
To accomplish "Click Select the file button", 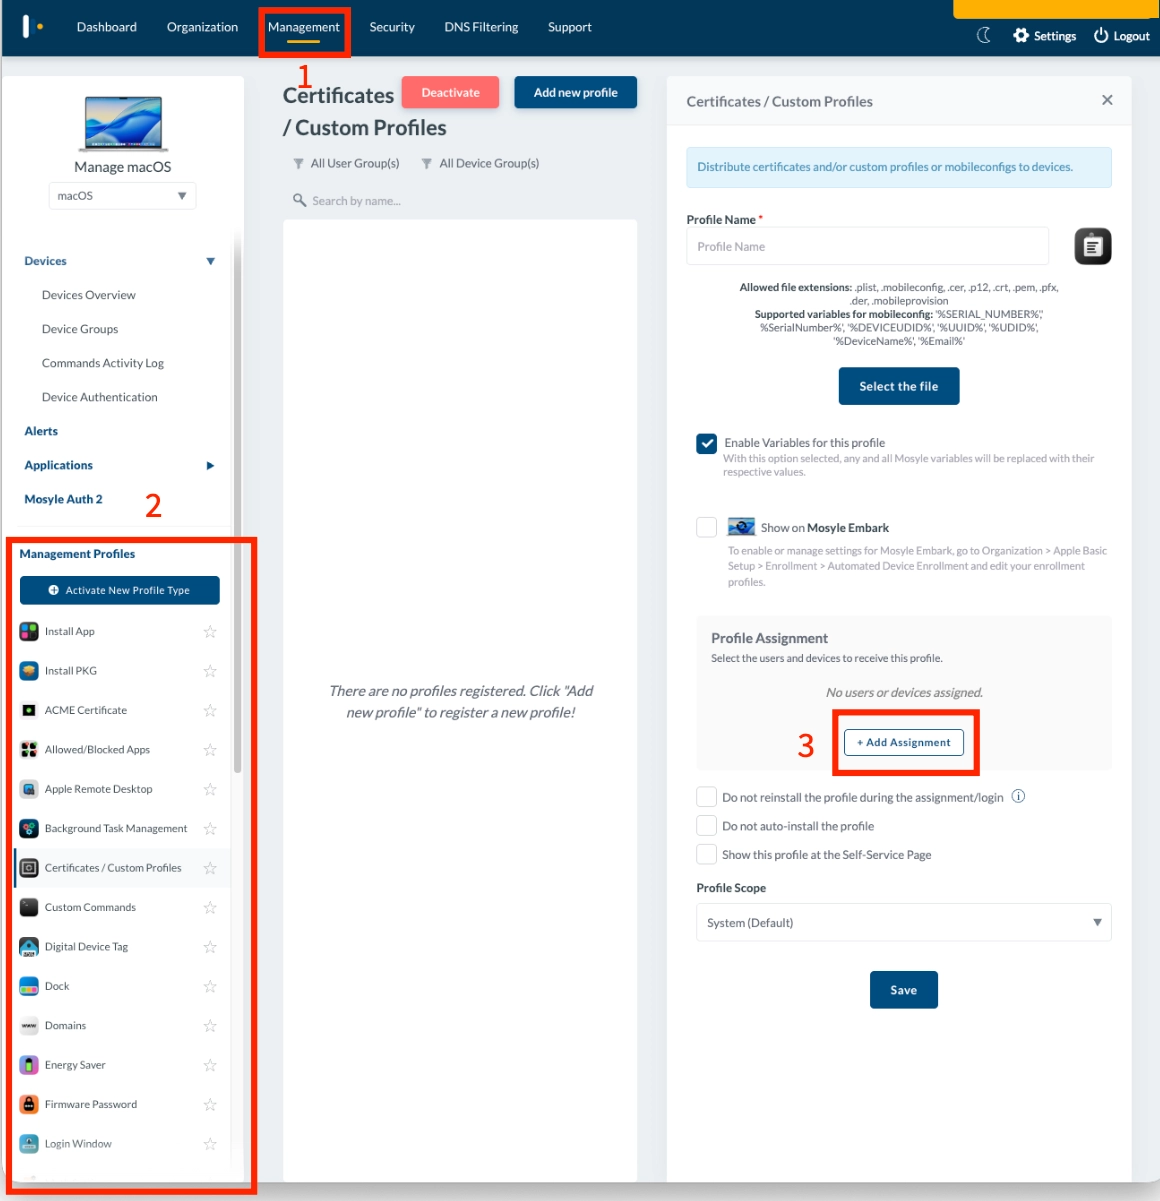I will pos(899,386).
